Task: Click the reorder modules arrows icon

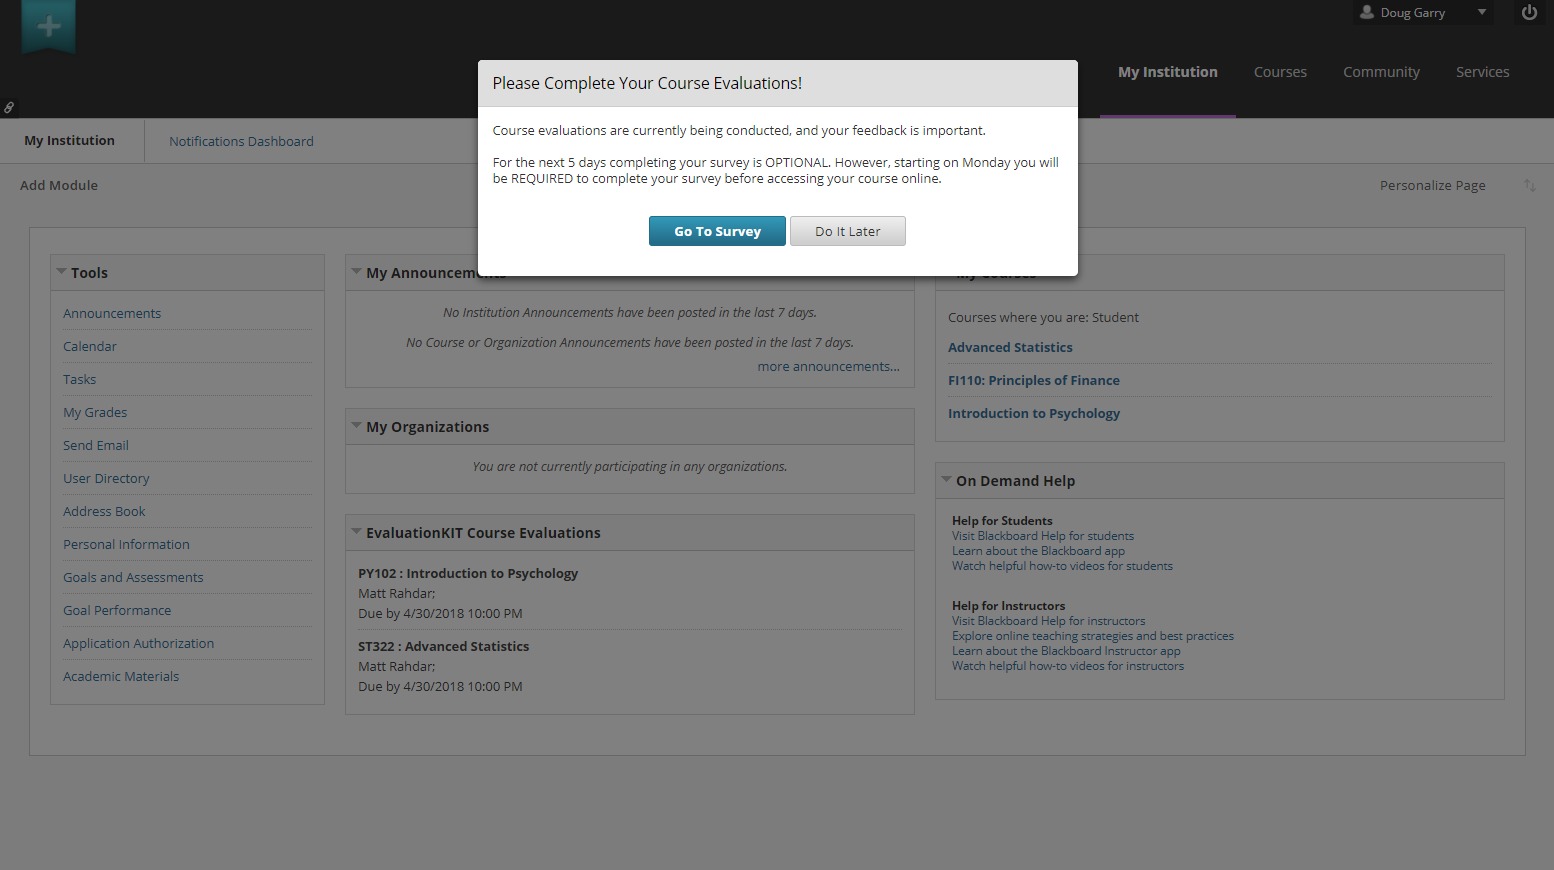Action: [1529, 186]
